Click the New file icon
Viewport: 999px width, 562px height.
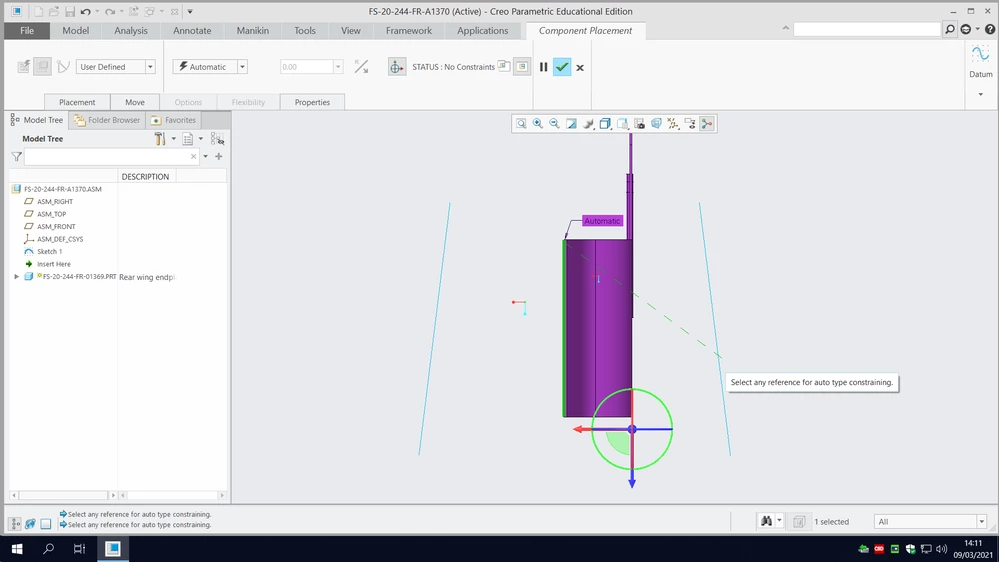[x=38, y=11]
